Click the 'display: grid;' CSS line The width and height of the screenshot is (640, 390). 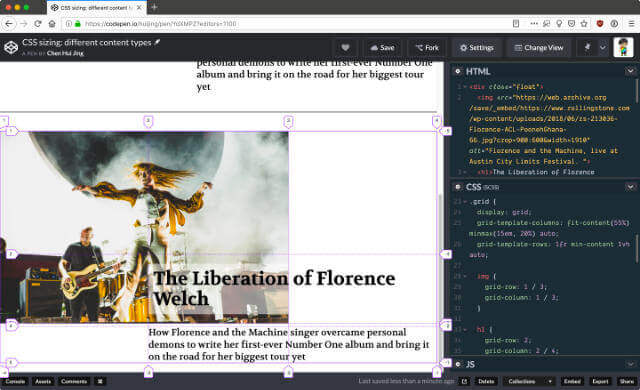504,212
